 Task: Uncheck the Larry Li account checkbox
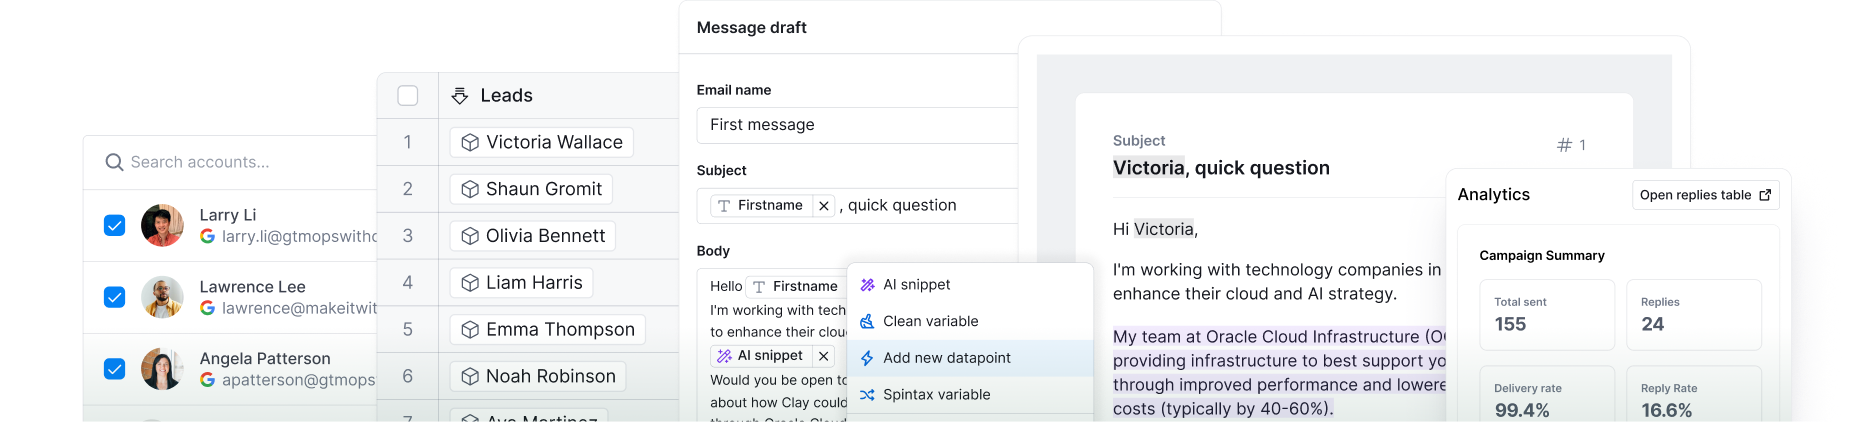pos(115,226)
